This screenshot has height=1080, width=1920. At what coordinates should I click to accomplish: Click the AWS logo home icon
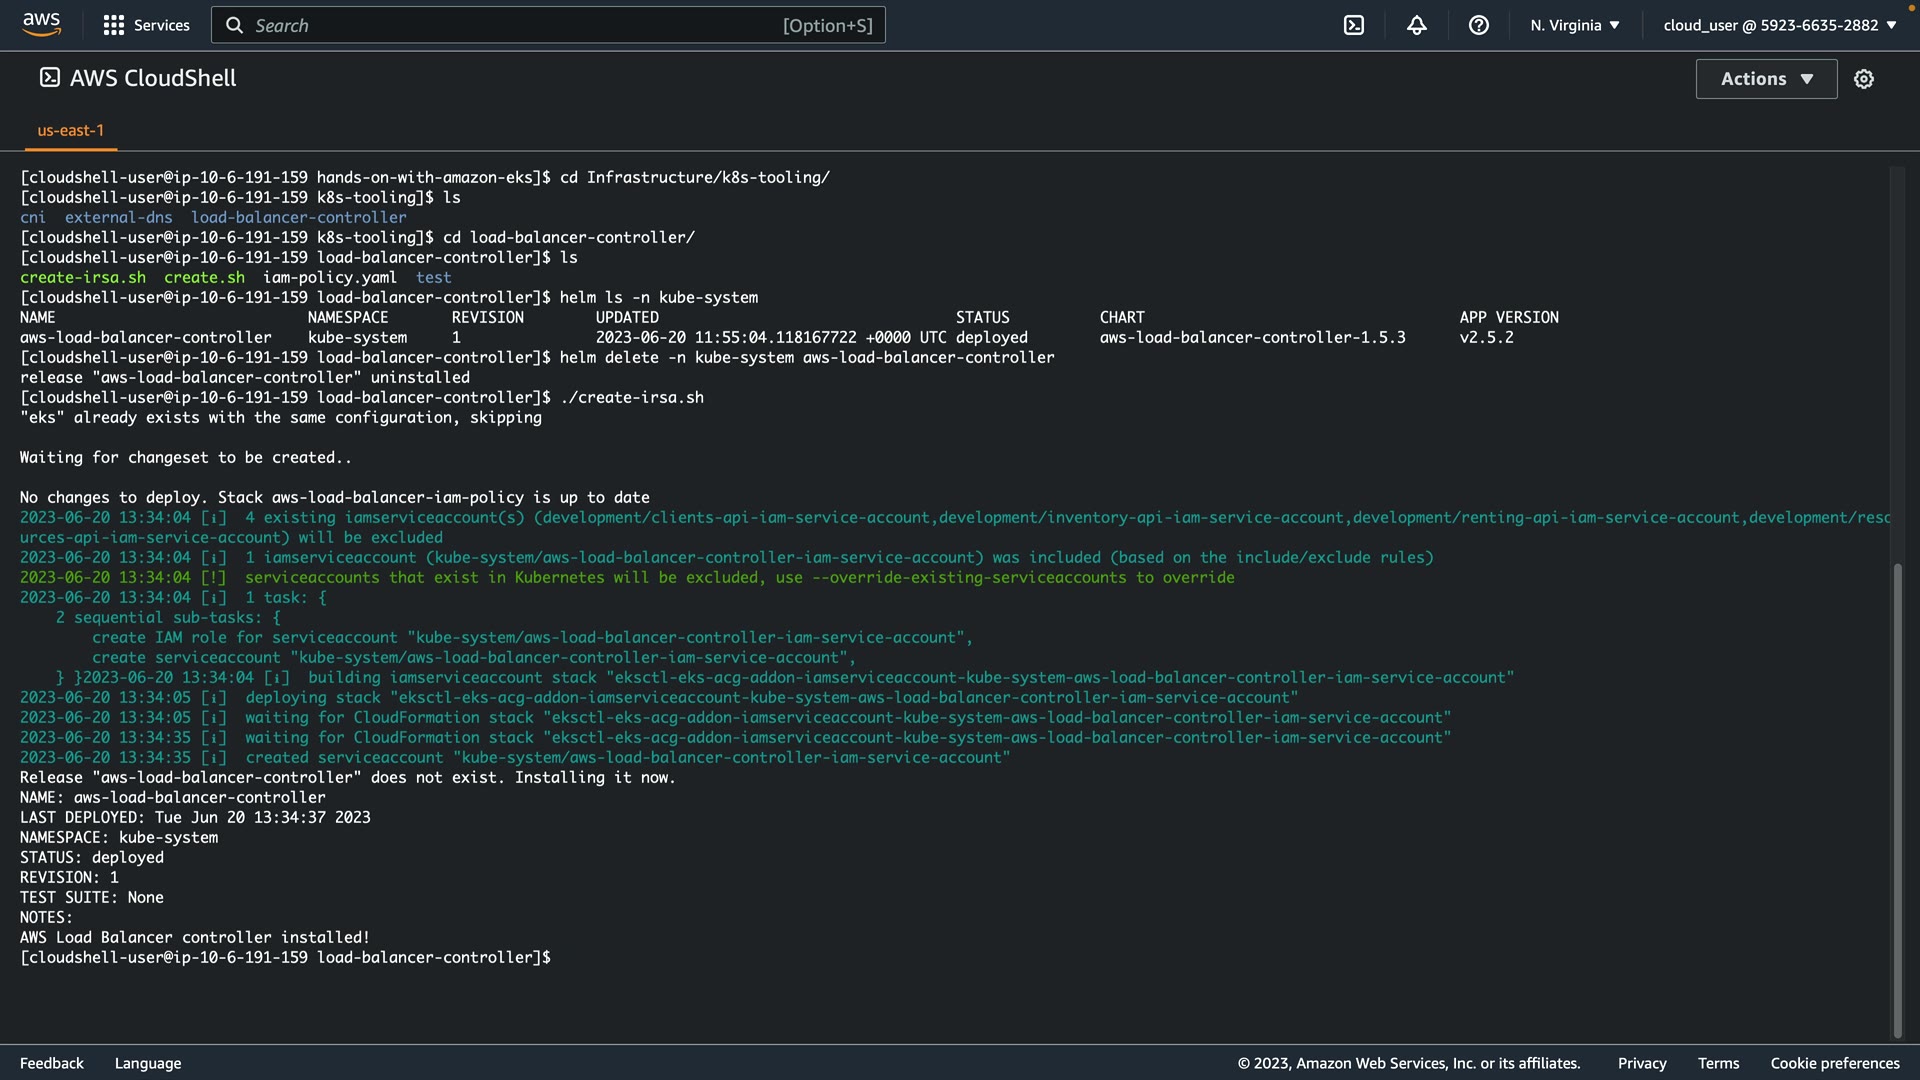point(41,24)
